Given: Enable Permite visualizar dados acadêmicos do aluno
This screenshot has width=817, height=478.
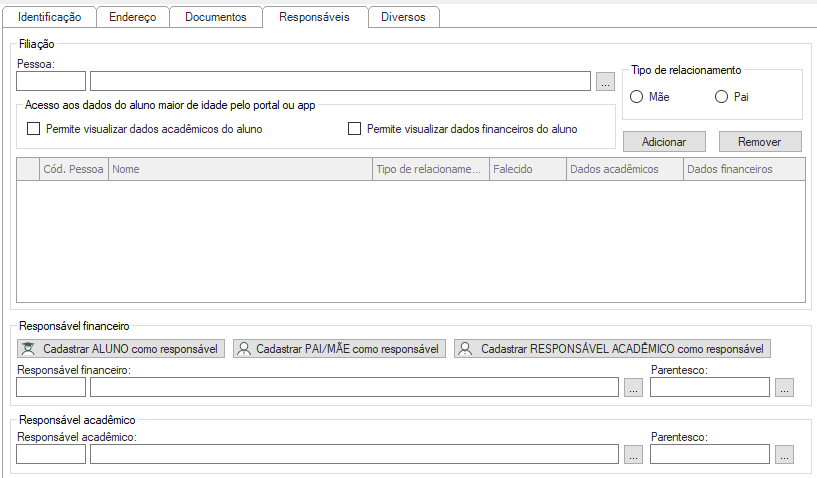Looking at the screenshot, I should click(33, 129).
